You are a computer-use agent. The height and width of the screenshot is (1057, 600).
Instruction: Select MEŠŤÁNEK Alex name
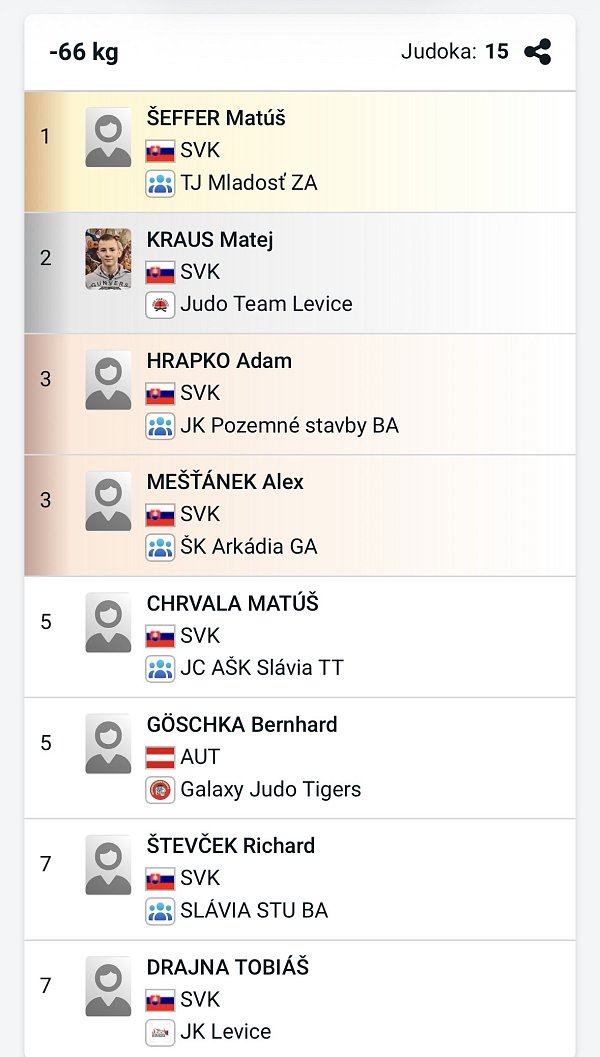coord(225,482)
